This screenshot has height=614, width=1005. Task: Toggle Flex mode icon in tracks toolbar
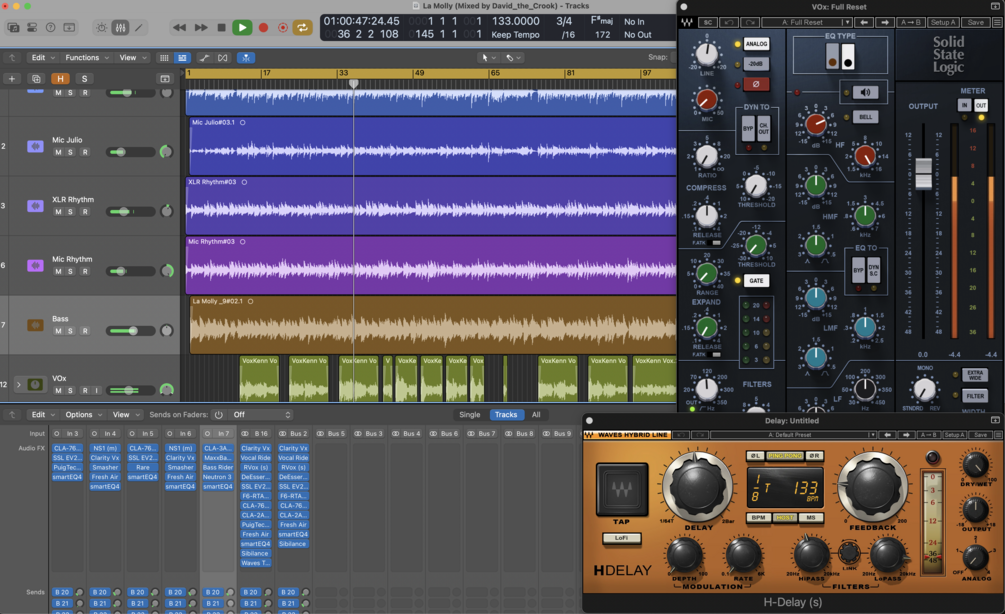coord(222,58)
